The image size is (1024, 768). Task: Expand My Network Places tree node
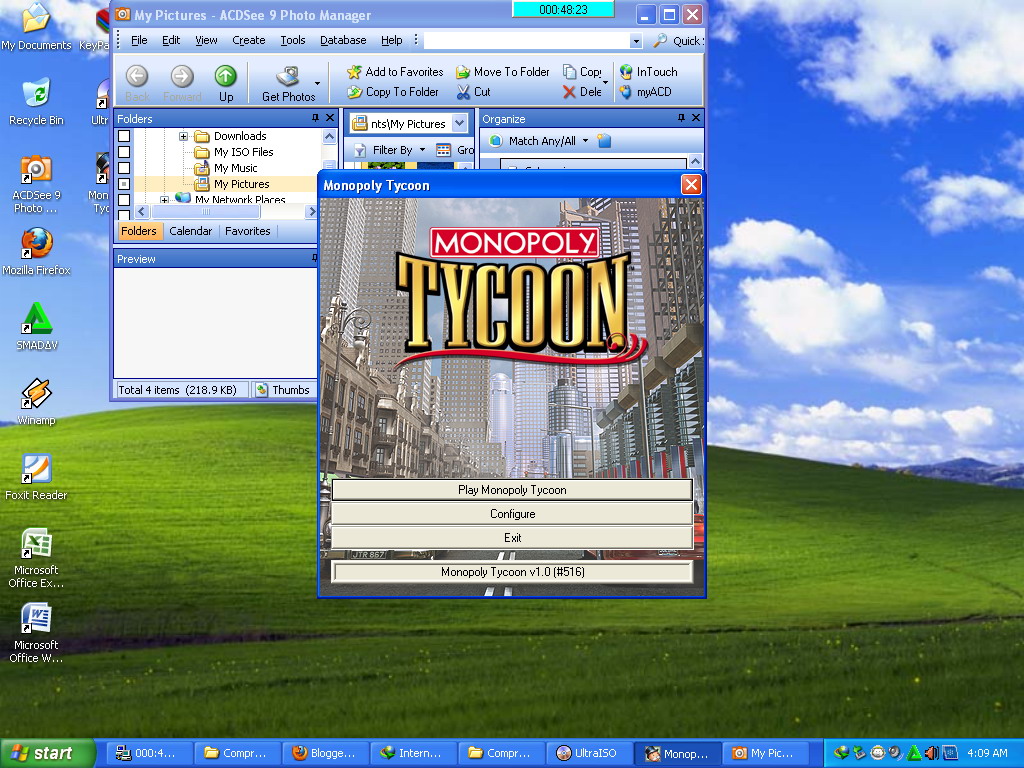coord(165,200)
